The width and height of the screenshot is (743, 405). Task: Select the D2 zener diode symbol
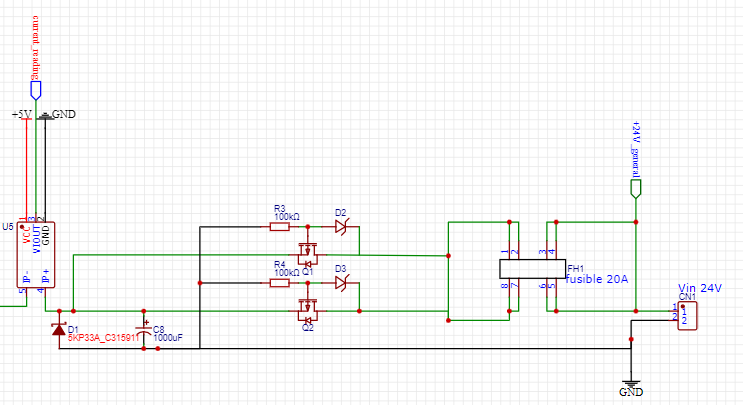(x=342, y=226)
